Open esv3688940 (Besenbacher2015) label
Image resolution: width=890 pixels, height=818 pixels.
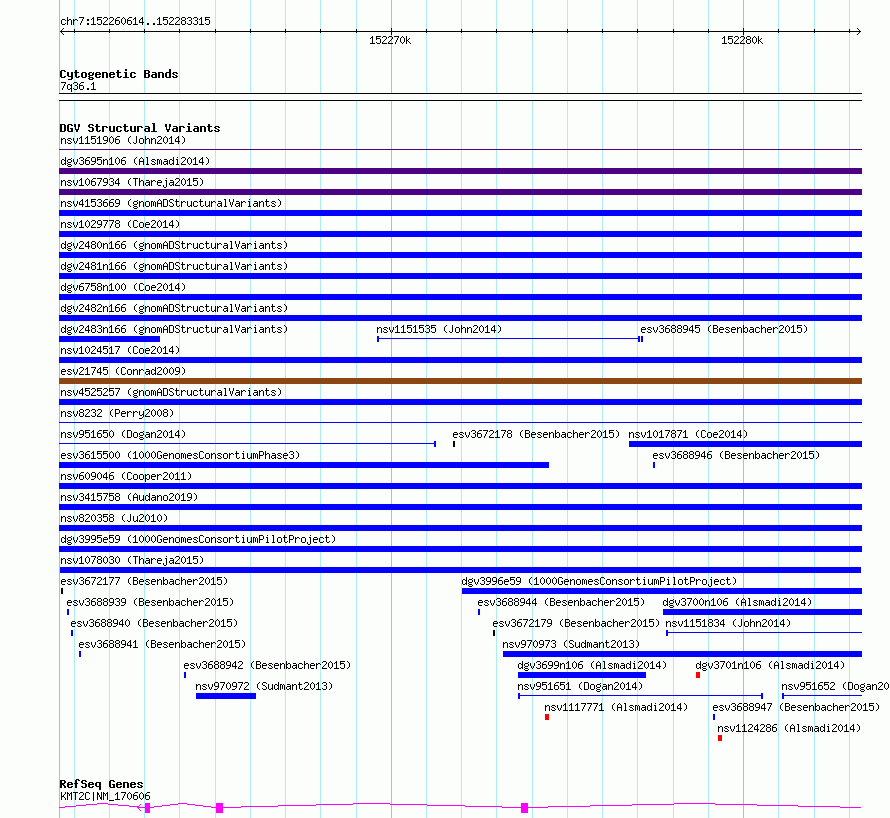[154, 623]
